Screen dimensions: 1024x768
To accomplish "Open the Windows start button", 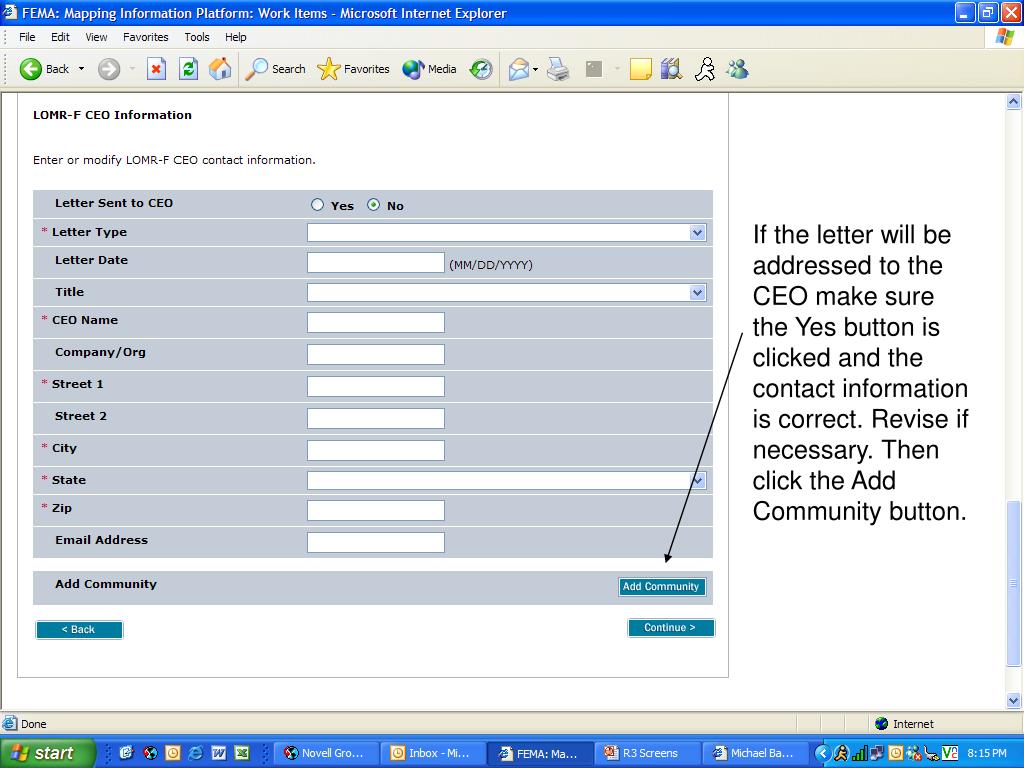I will [x=47, y=753].
